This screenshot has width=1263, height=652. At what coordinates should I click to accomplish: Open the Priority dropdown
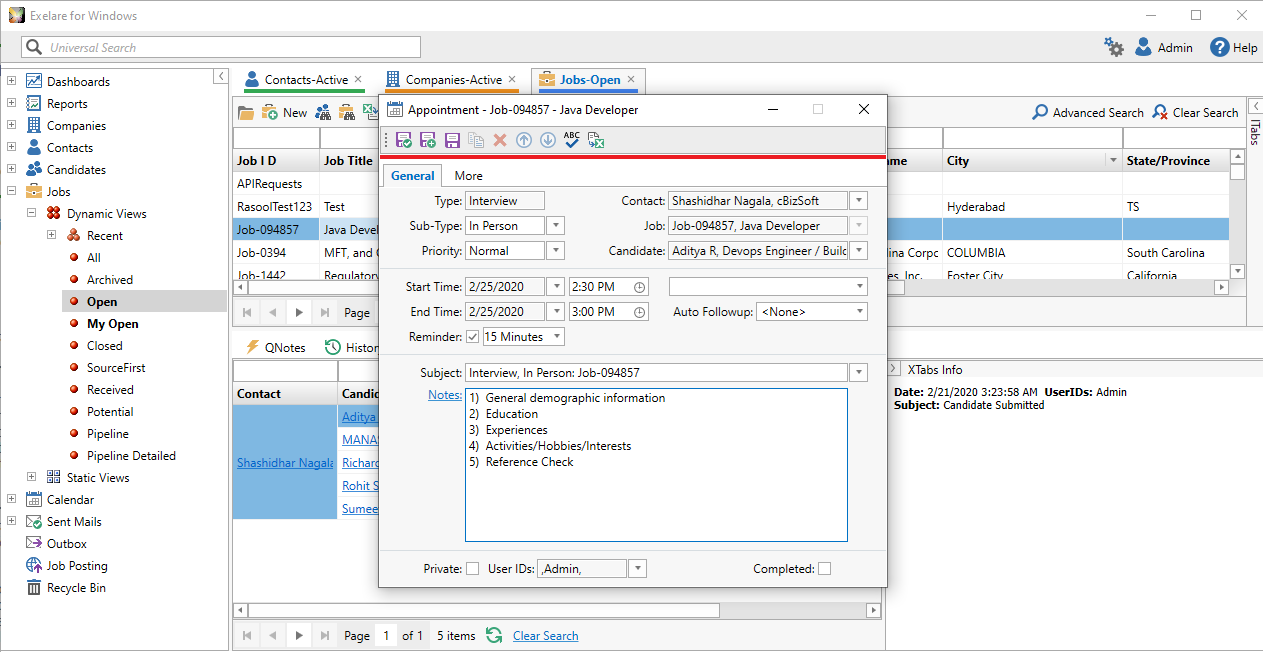[556, 251]
